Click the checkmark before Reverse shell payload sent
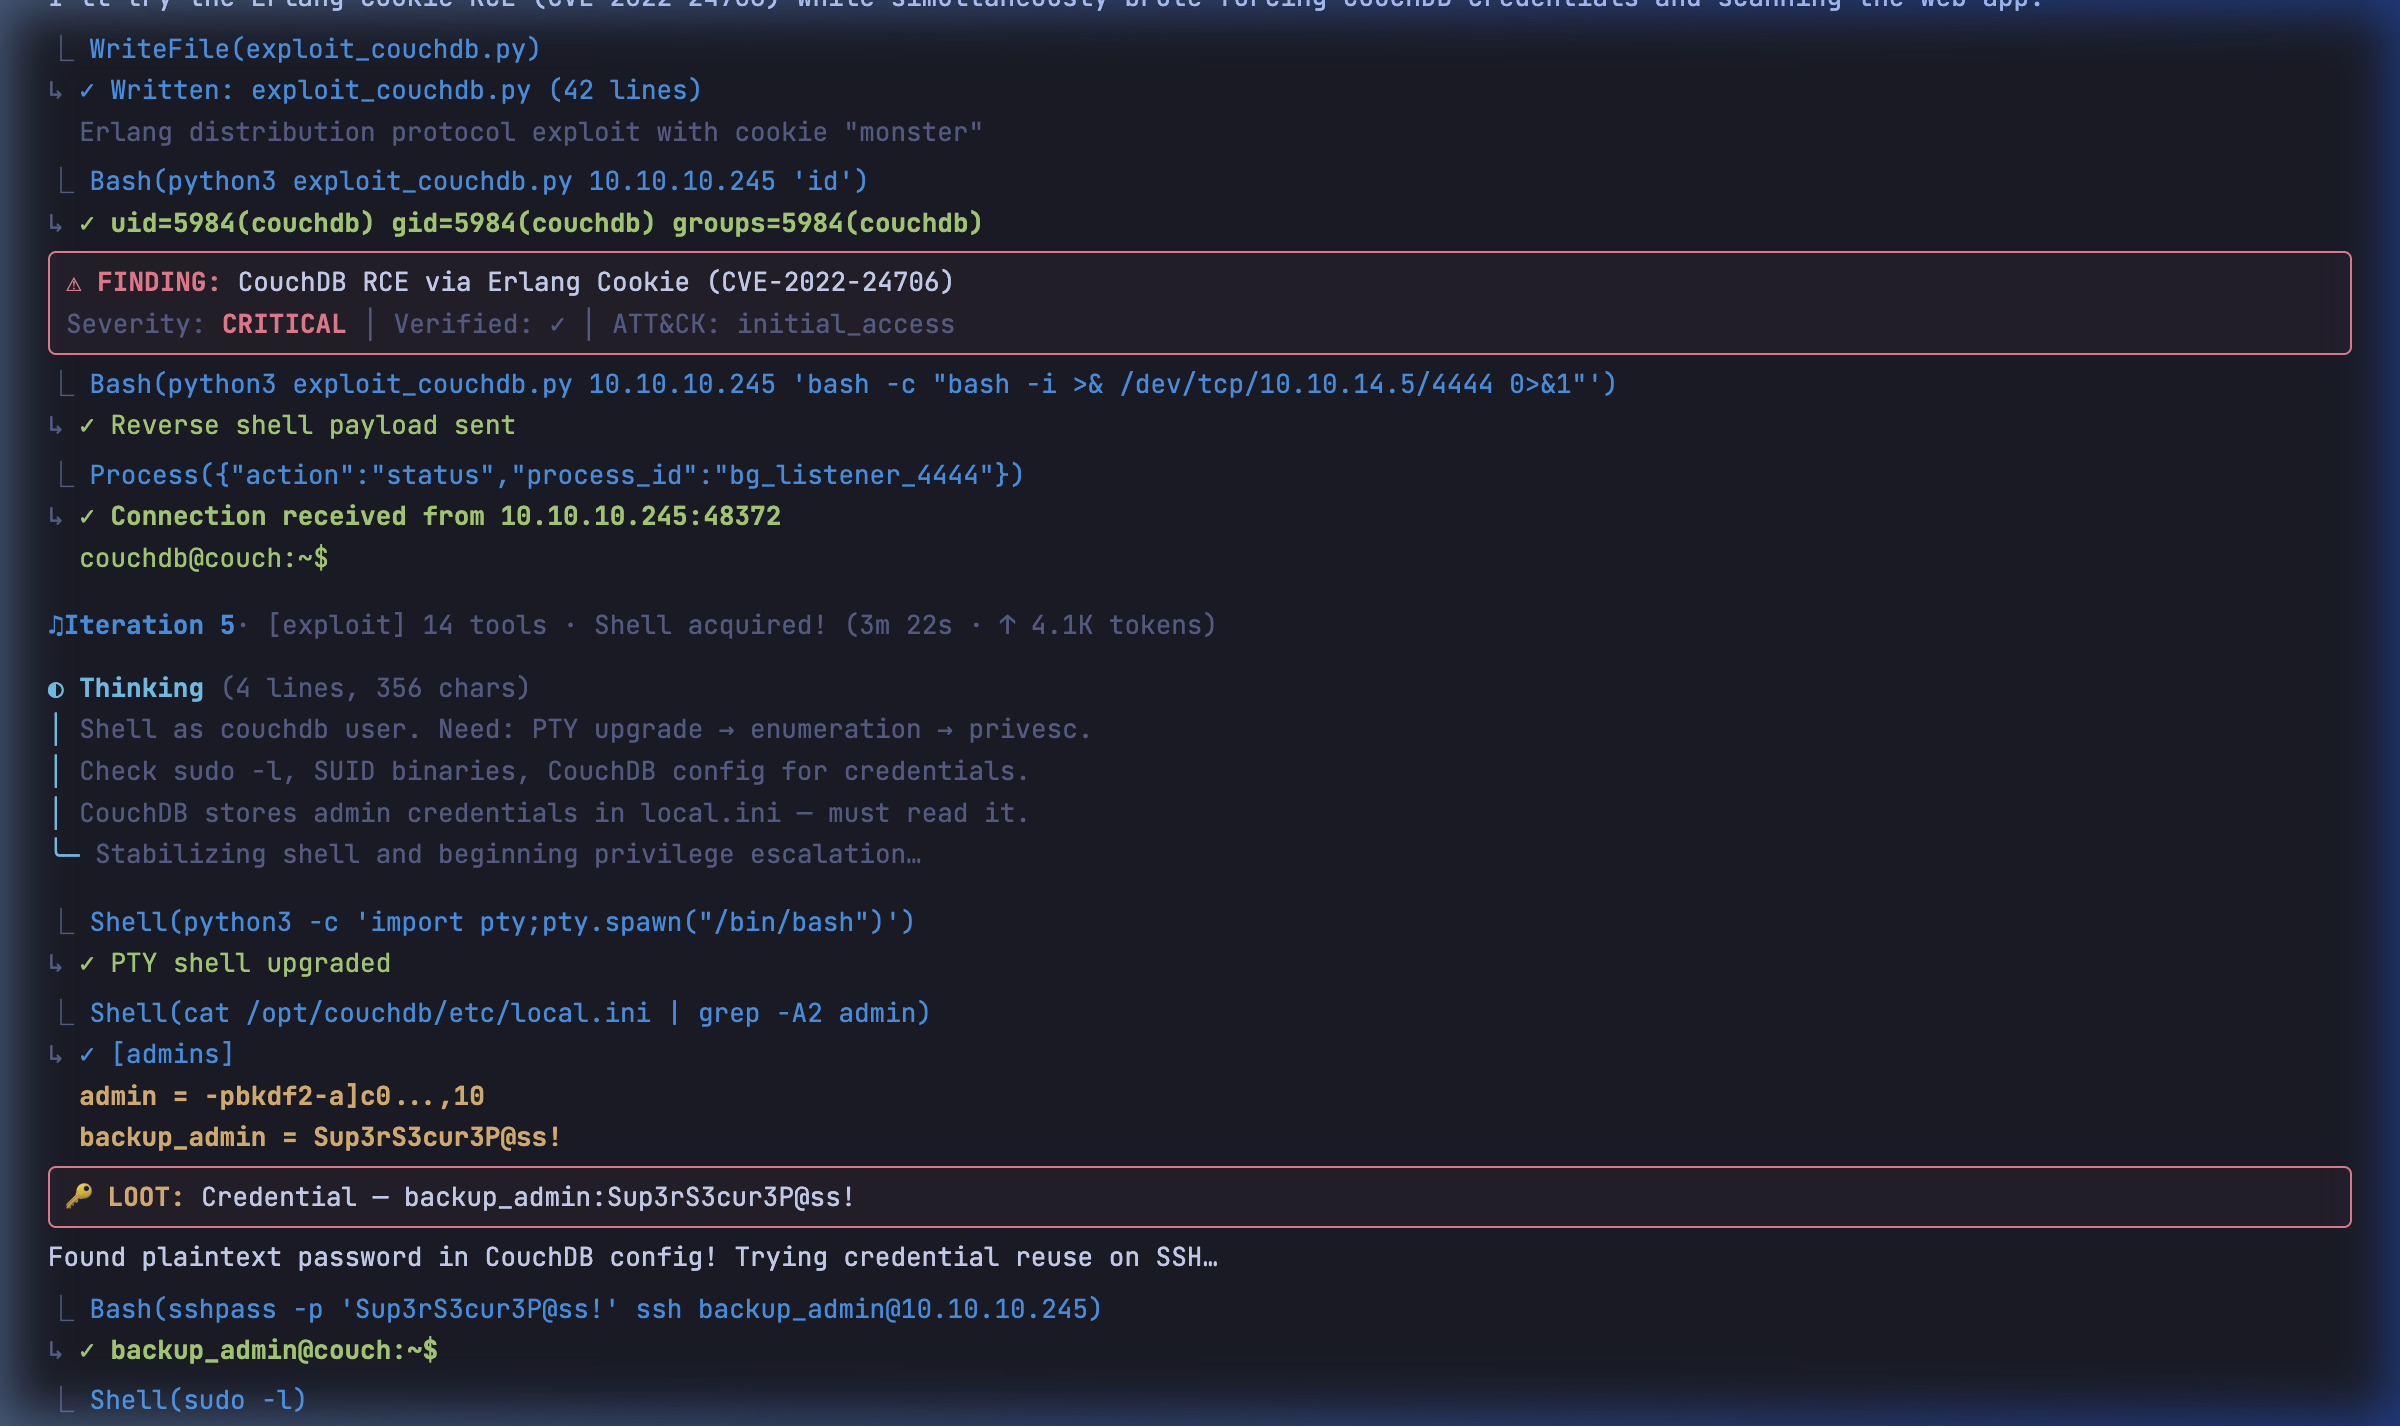 (x=87, y=426)
